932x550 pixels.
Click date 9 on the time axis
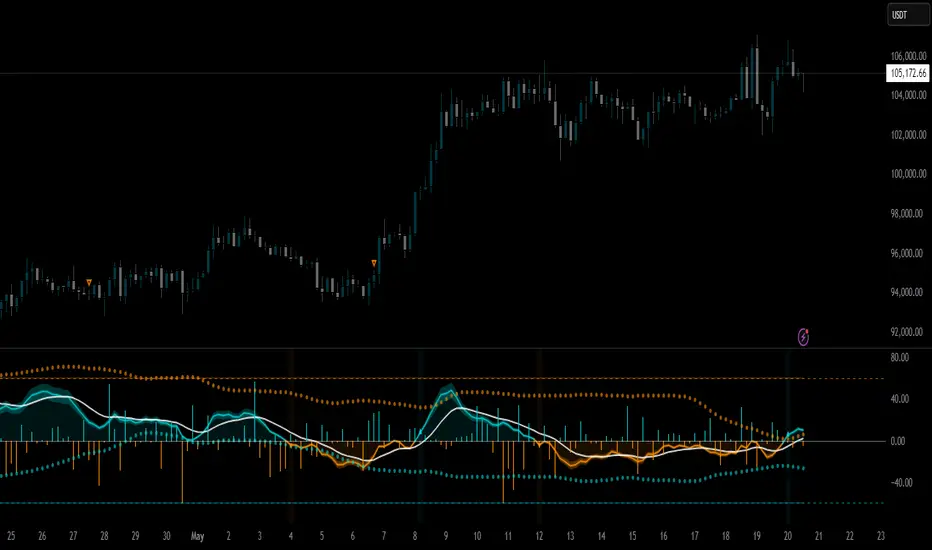[x=446, y=536]
